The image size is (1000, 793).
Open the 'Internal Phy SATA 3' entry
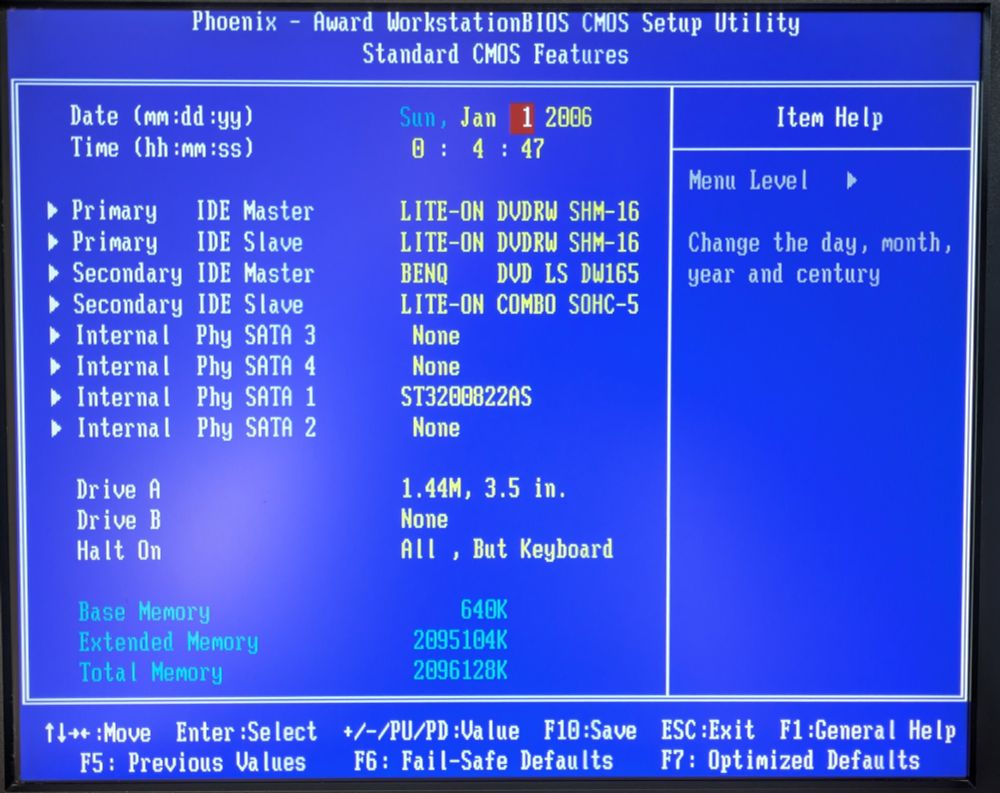pos(196,336)
